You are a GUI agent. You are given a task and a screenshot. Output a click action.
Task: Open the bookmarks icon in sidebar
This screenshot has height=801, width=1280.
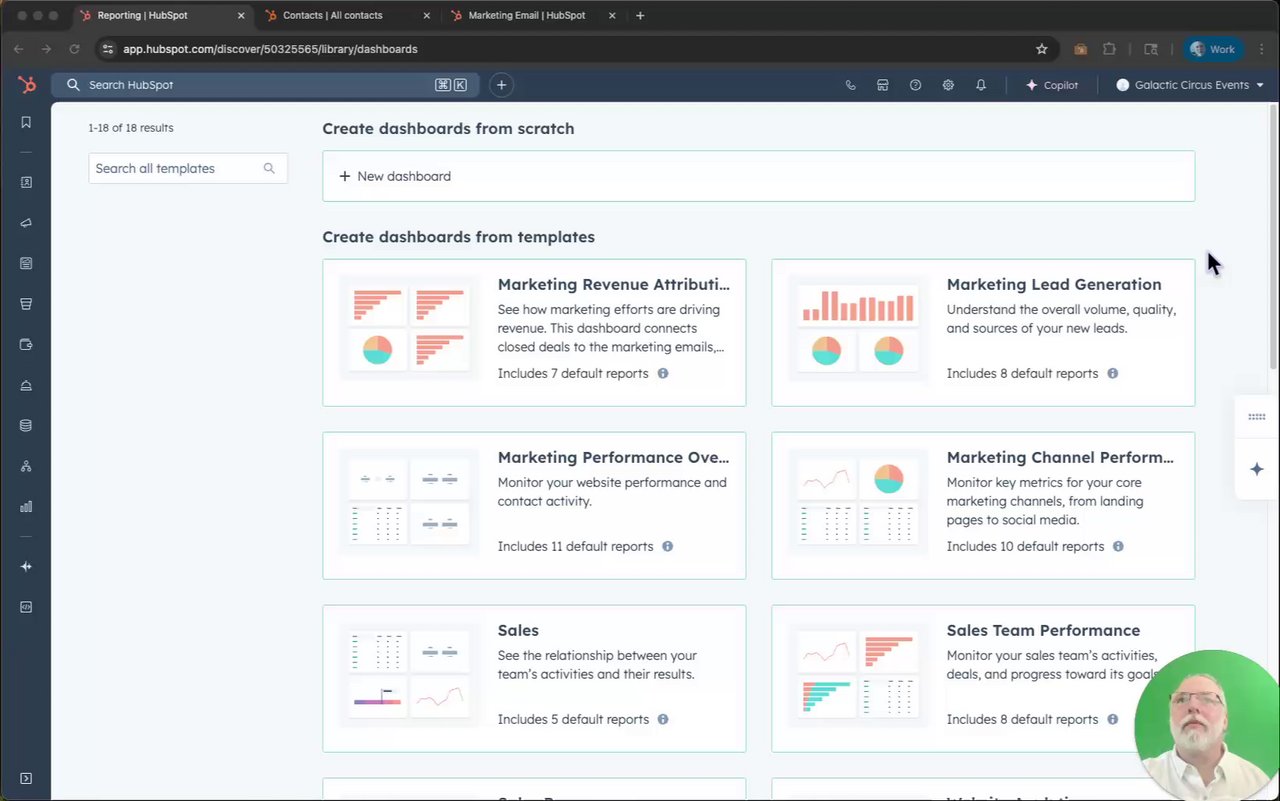[26, 122]
